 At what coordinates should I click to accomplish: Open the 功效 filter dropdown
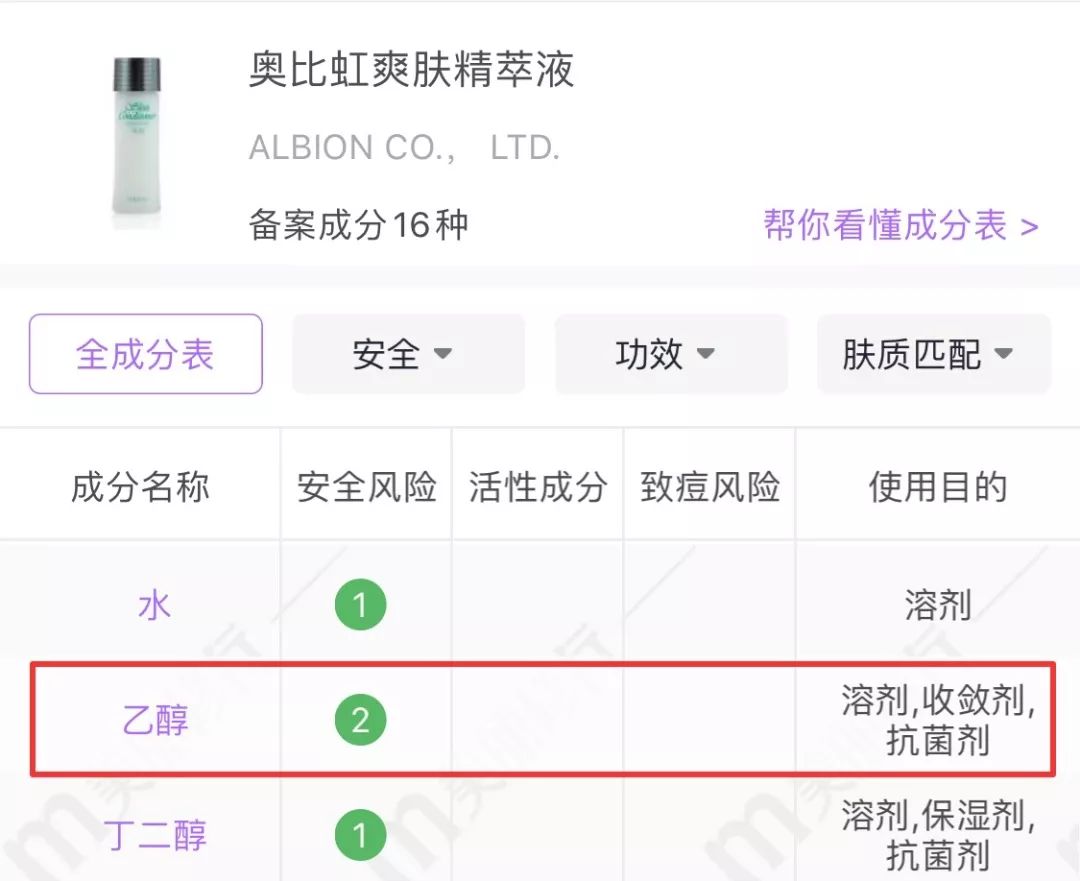[671, 354]
